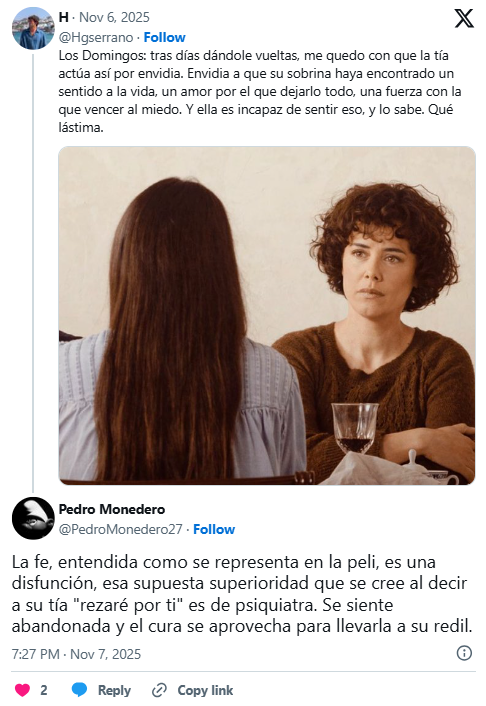Open the @PedroMonedero27 handle link
The height and width of the screenshot is (706, 486).
click(120, 529)
